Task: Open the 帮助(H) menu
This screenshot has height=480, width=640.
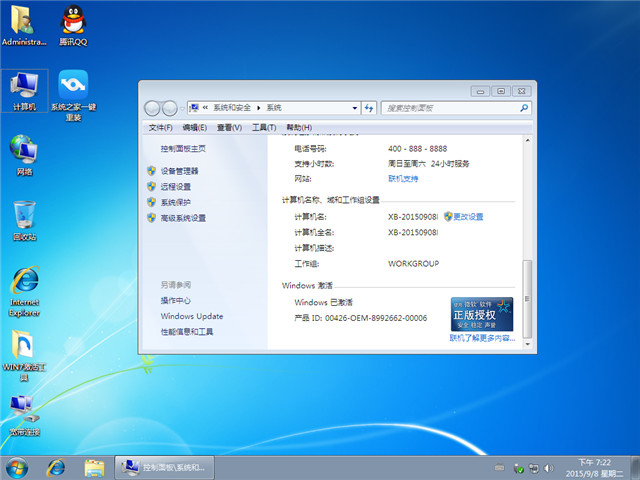Action: point(299,128)
